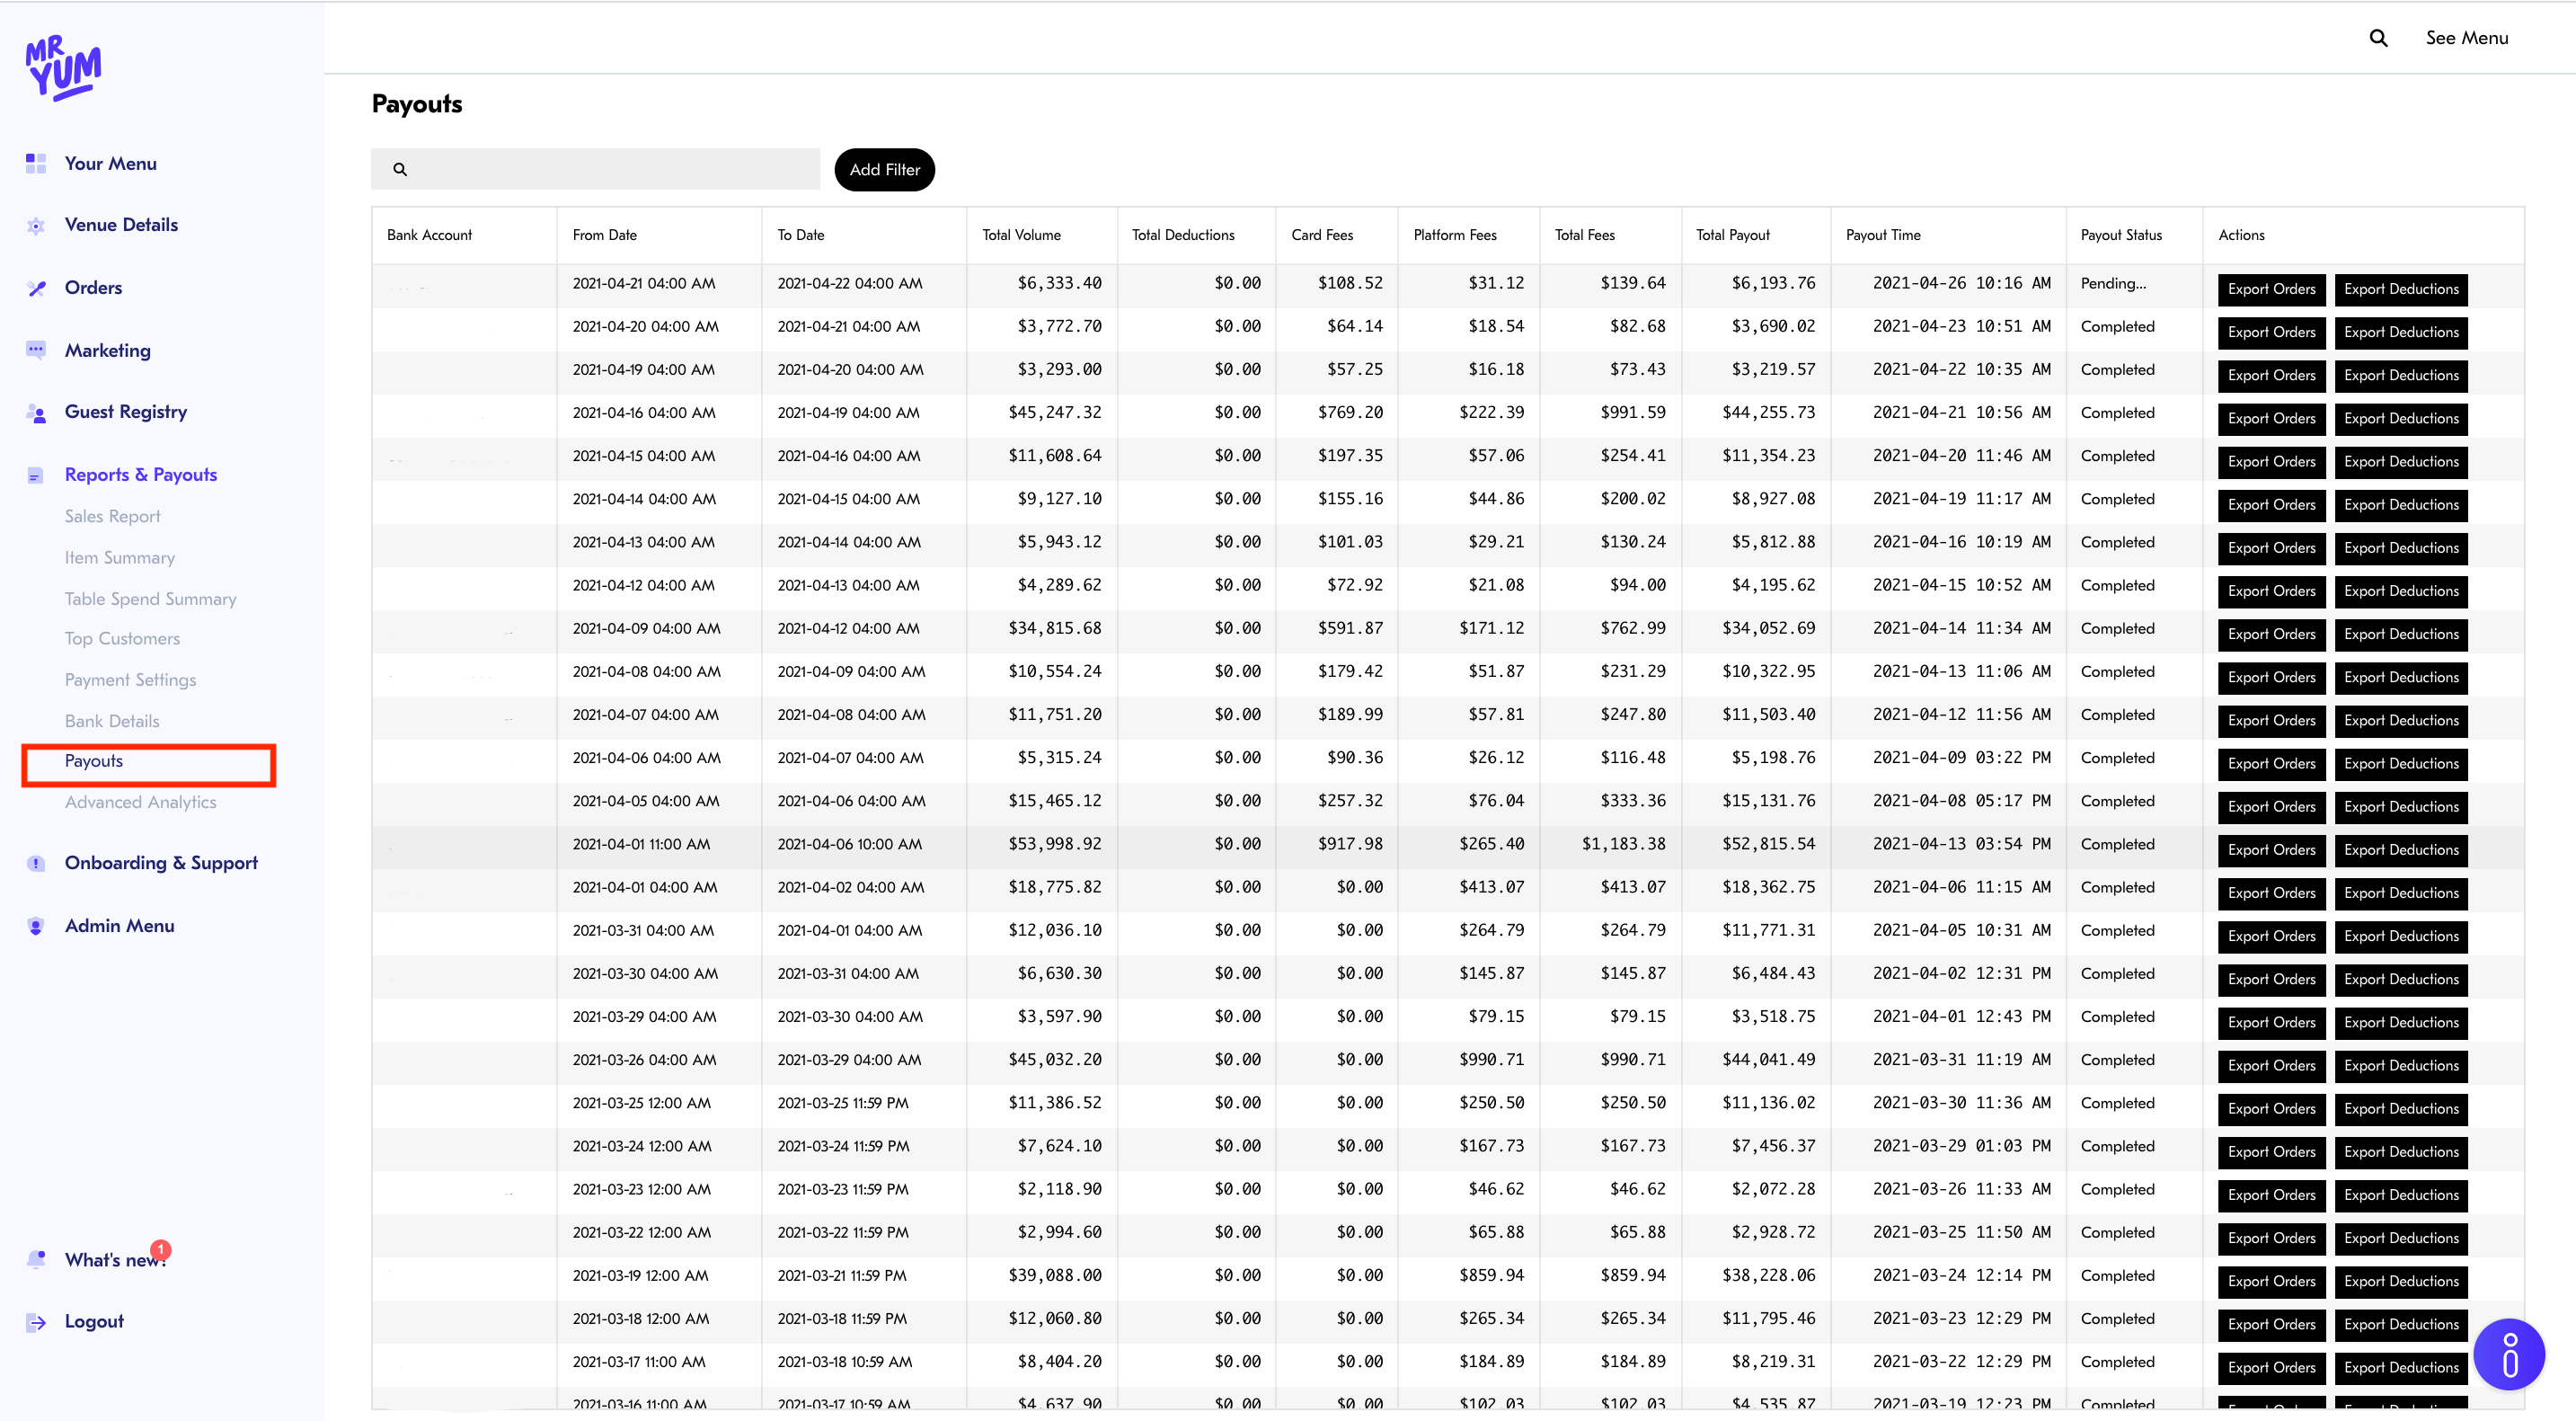Export Orders for $34,815.68 payout row
Viewport: 2576px width, 1421px height.
pyautogui.click(x=2271, y=635)
